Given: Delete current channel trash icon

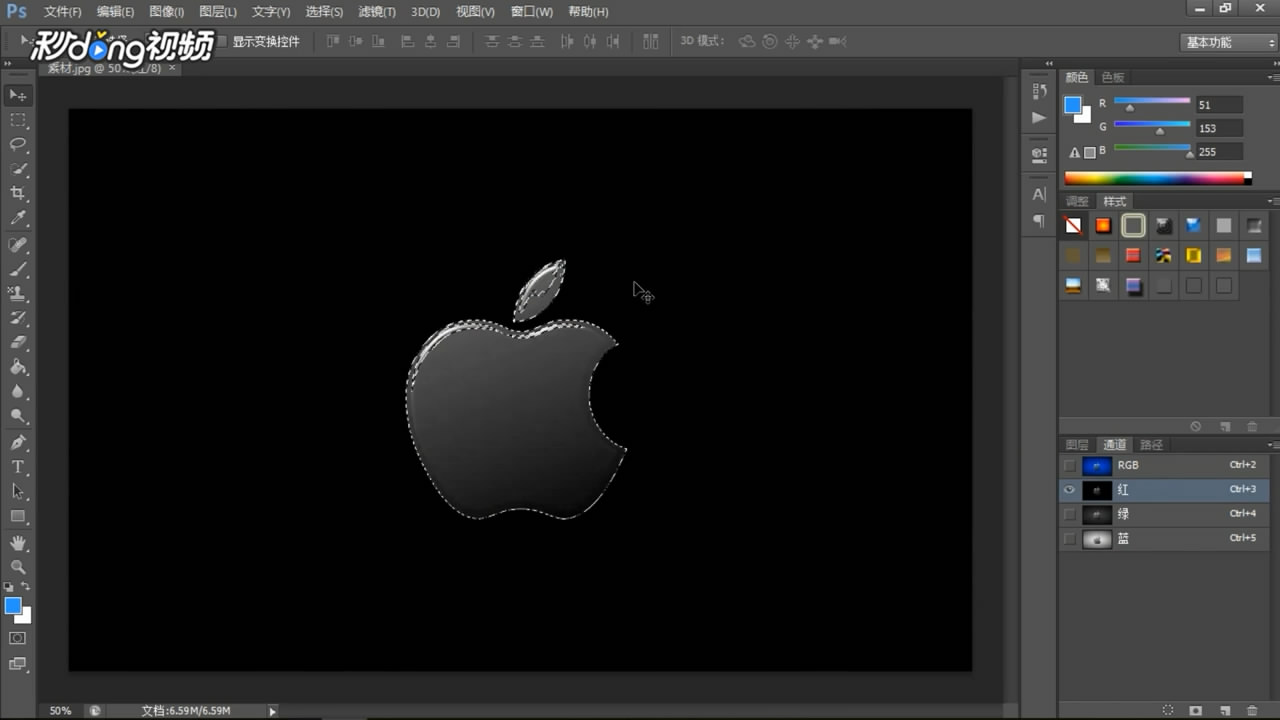Looking at the screenshot, I should click(x=1252, y=709).
